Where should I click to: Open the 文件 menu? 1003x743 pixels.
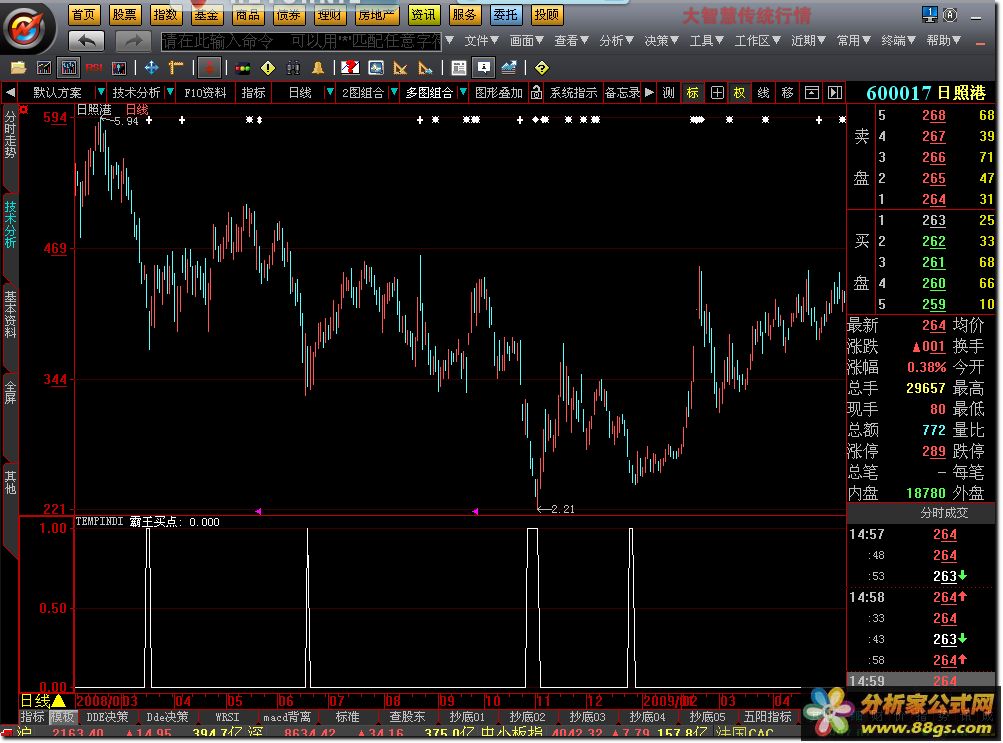(x=481, y=41)
